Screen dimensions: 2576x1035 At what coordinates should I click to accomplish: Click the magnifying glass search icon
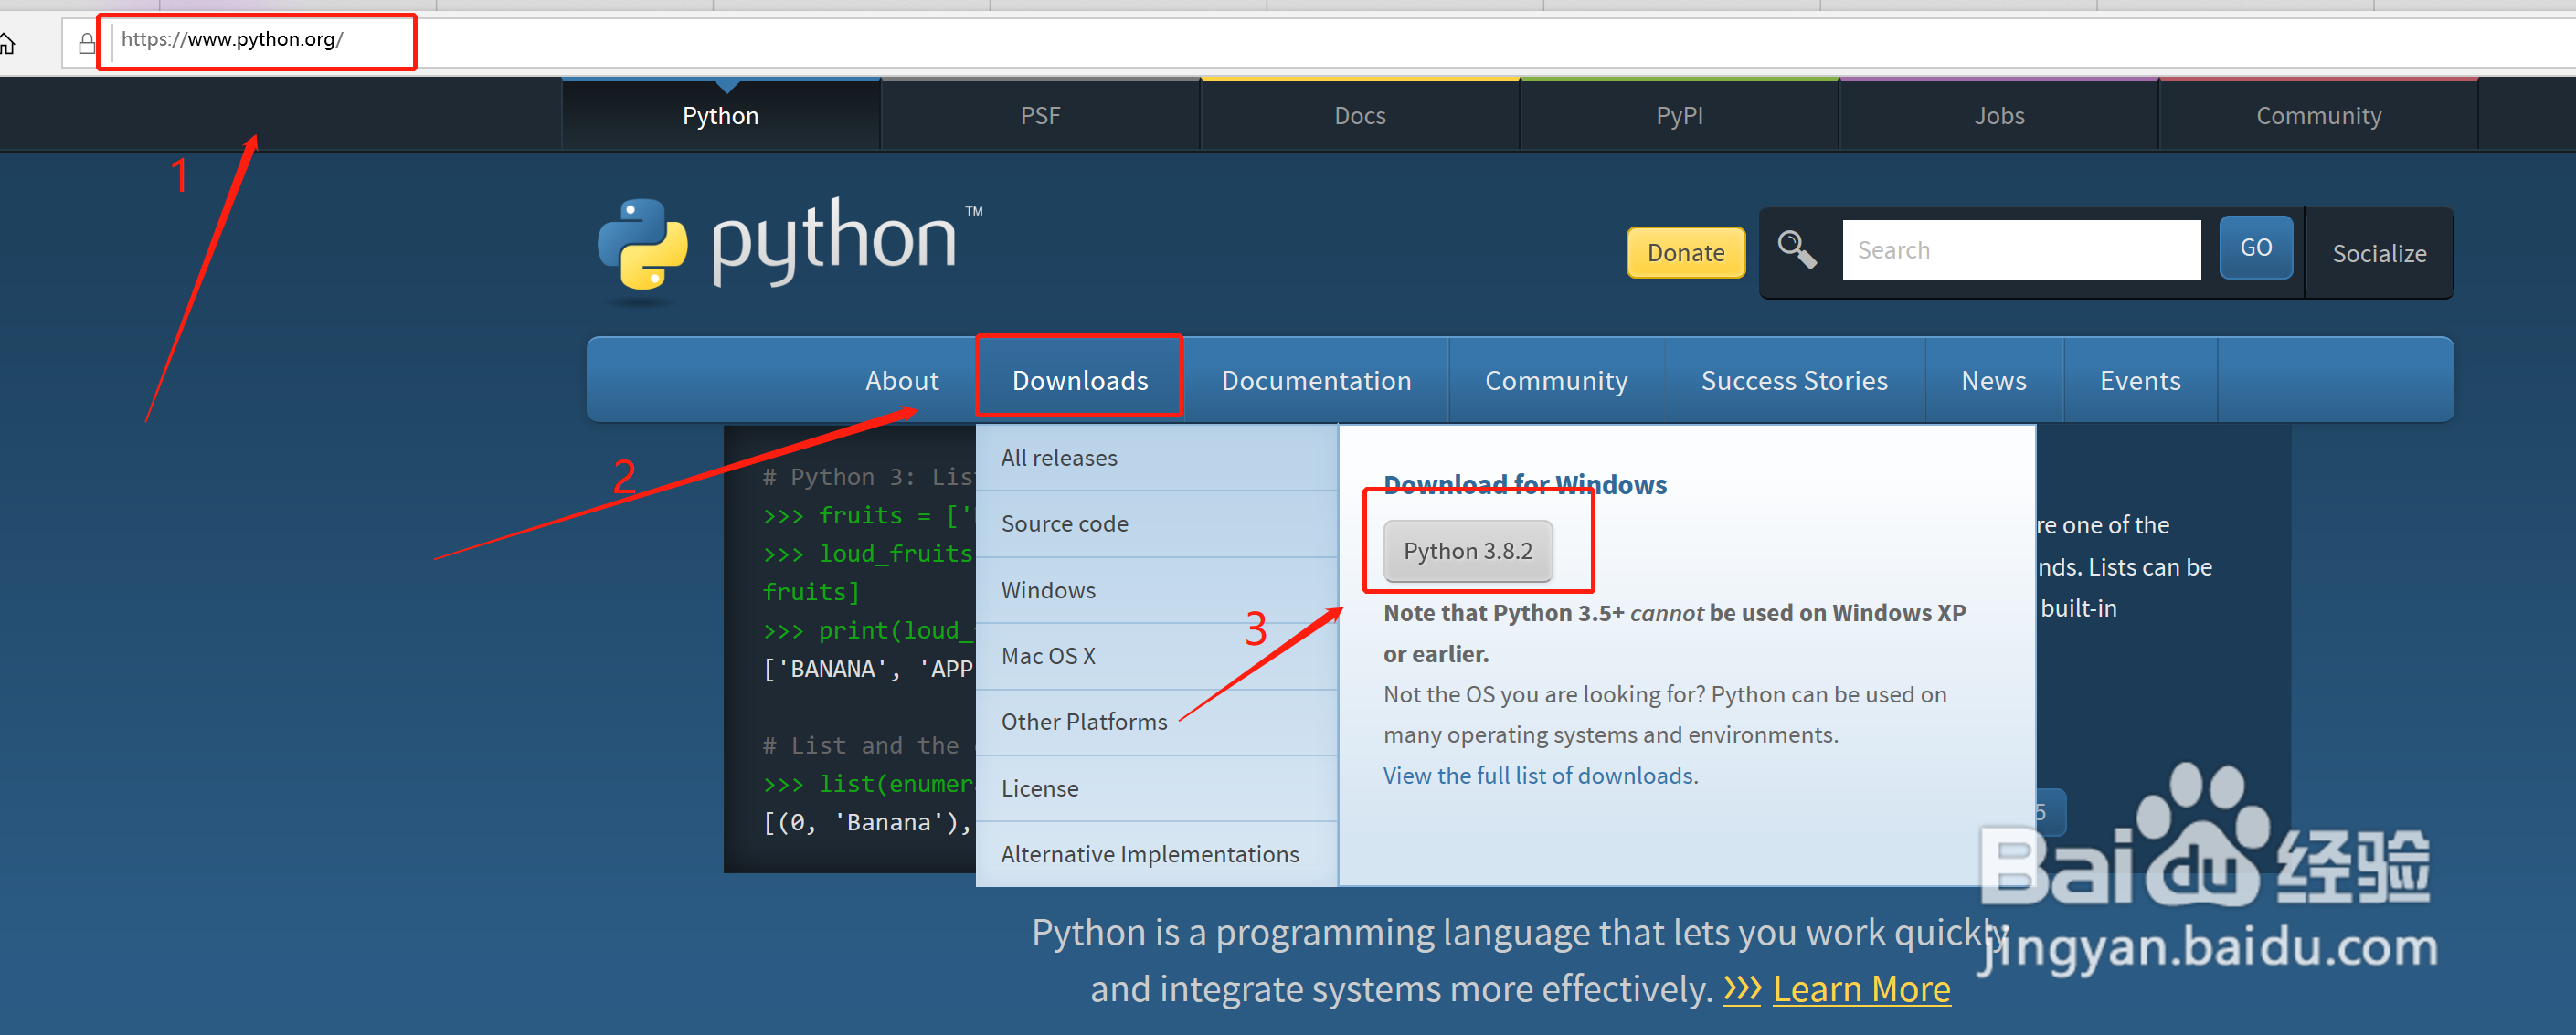click(1796, 249)
